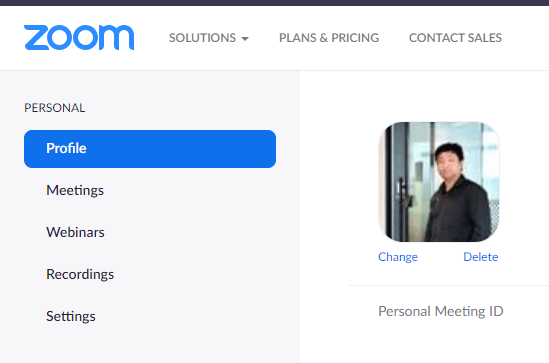549x363 pixels.
Task: Click Change under the profile photo
Action: click(x=398, y=257)
